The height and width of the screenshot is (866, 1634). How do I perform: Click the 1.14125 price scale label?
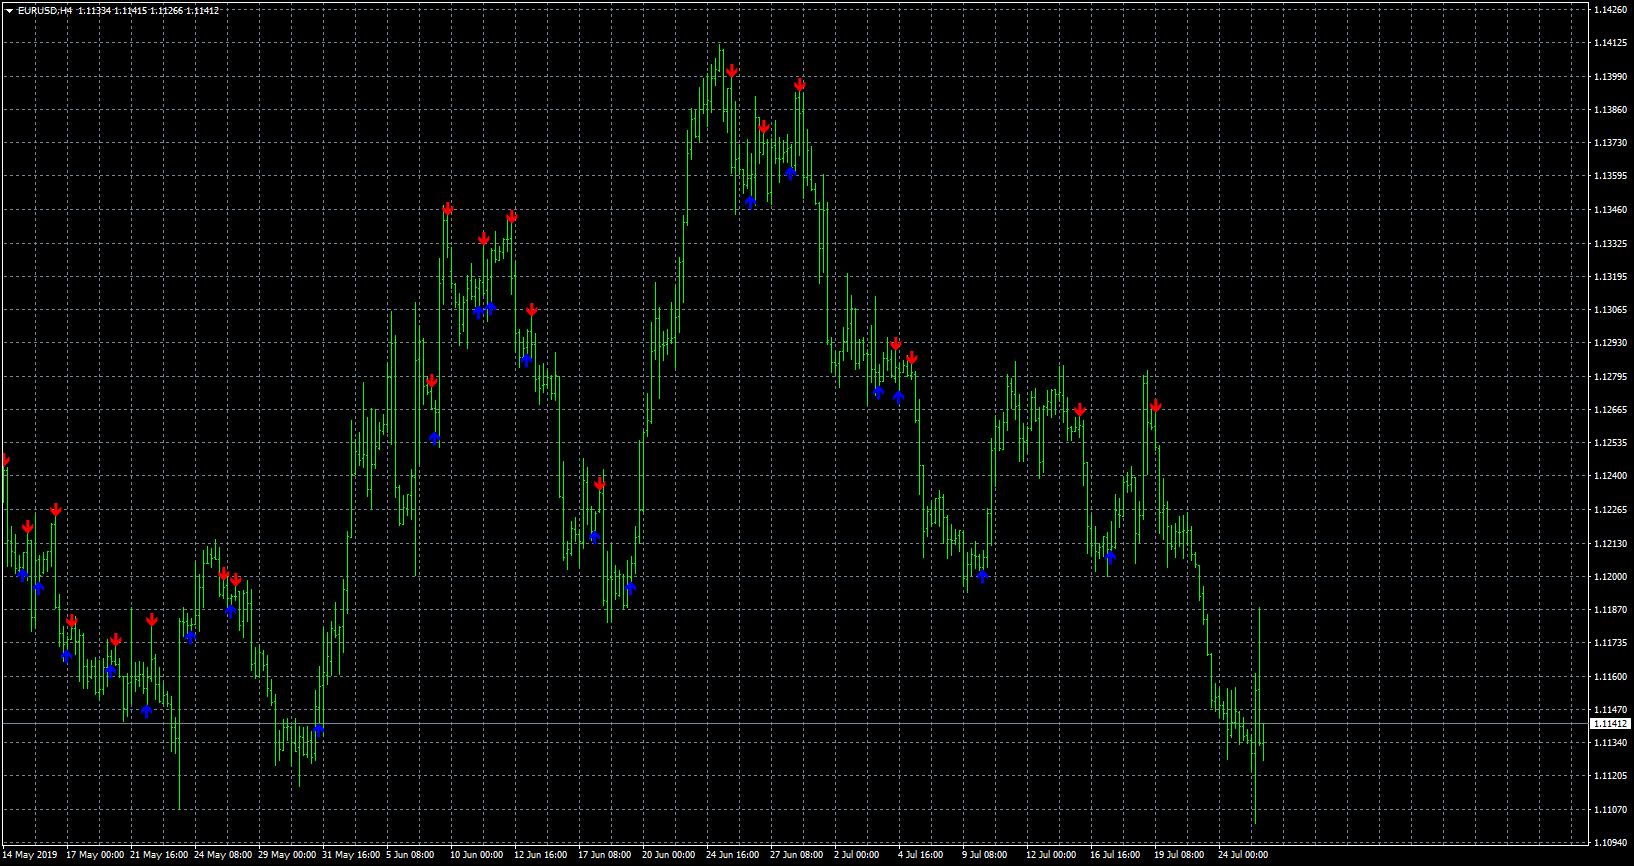pyautogui.click(x=1610, y=43)
